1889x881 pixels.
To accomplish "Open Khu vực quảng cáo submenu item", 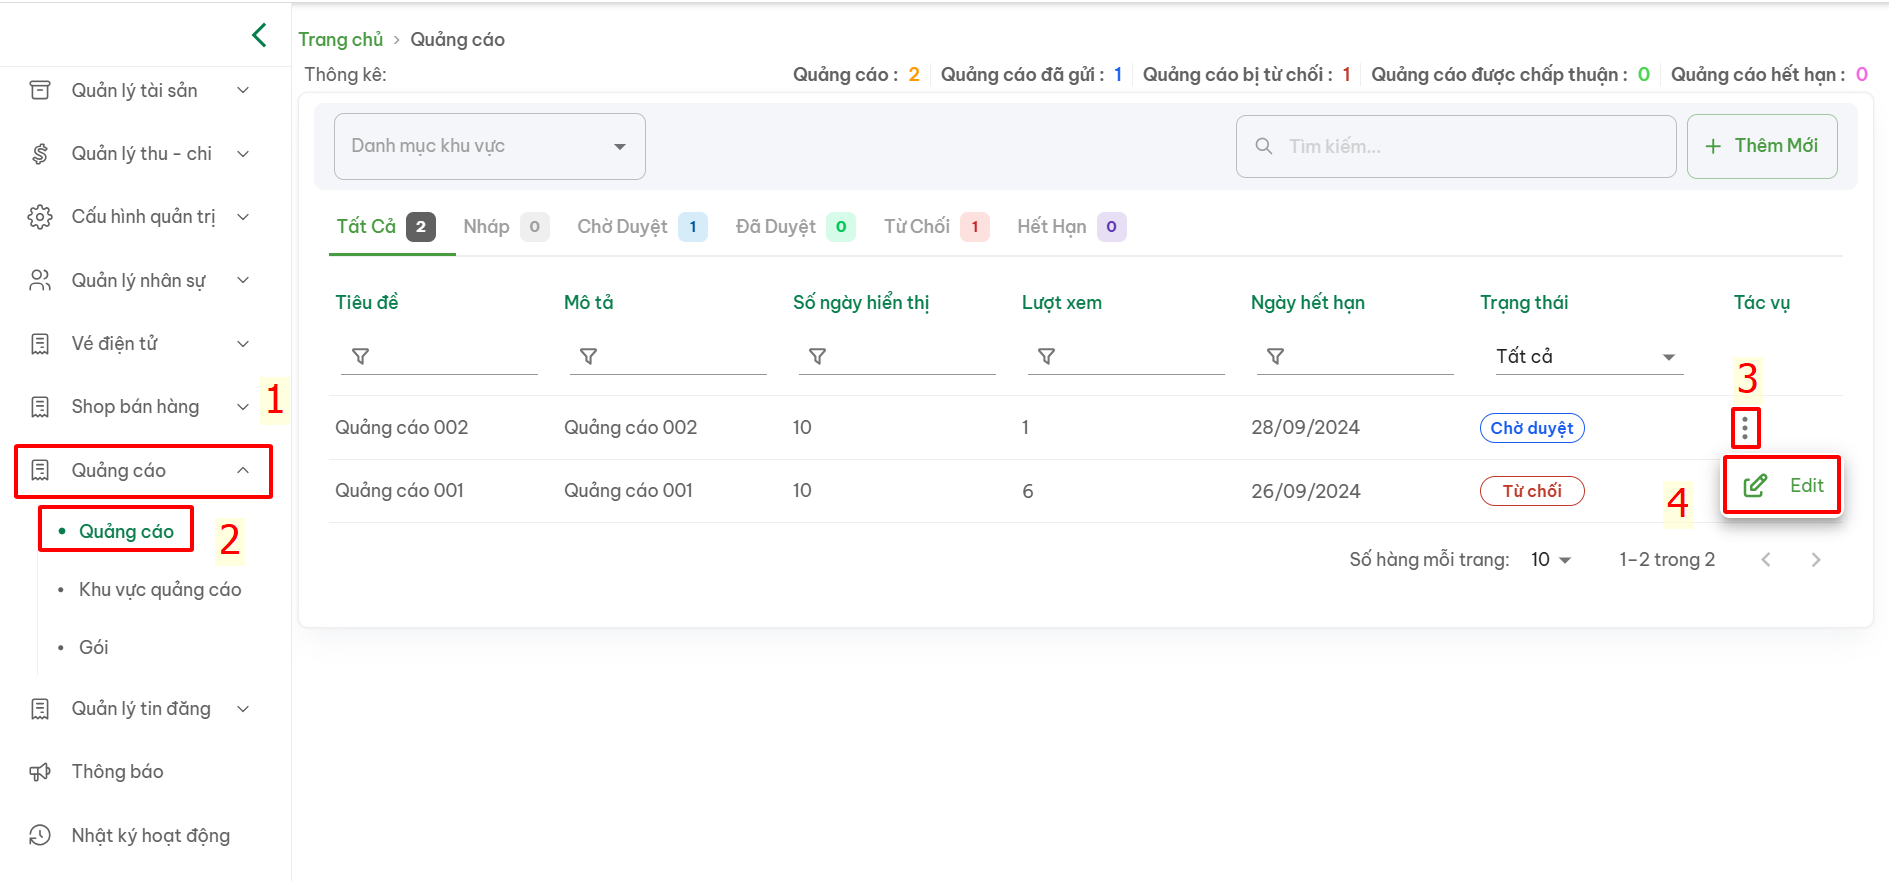I will [x=160, y=590].
